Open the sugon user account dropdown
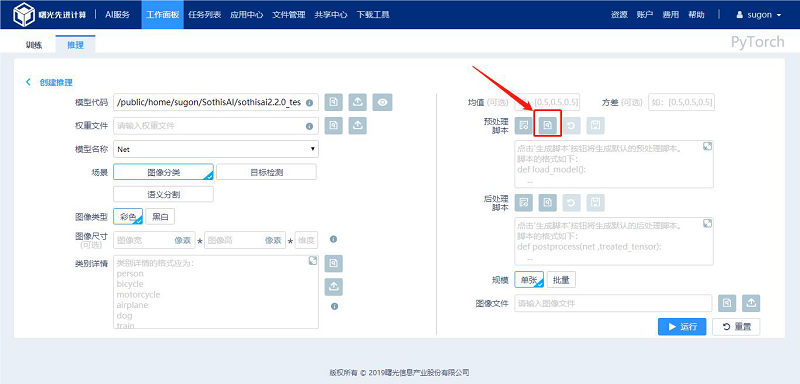This screenshot has width=800, height=384. 759,15
